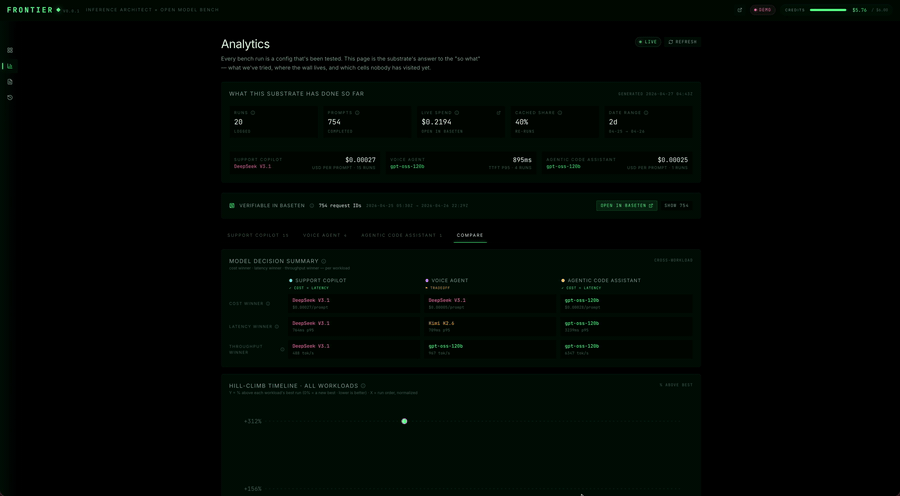The image size is (900, 496).
Task: Click info icon next to PROMPTS
Action: tap(358, 113)
